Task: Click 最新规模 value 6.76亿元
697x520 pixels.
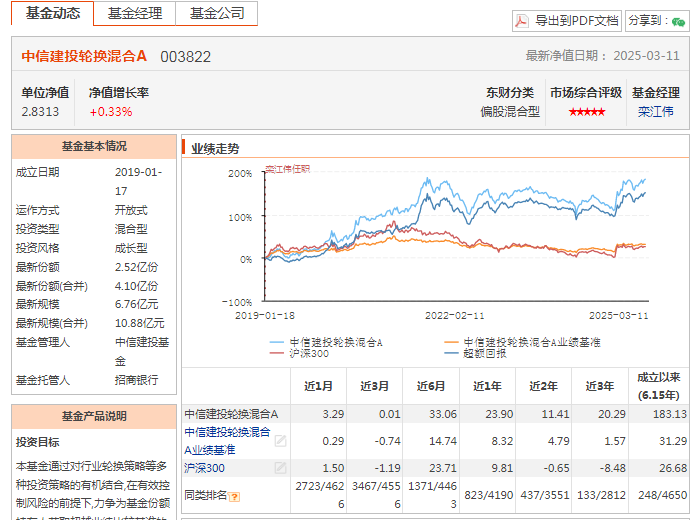Action: 136,304
